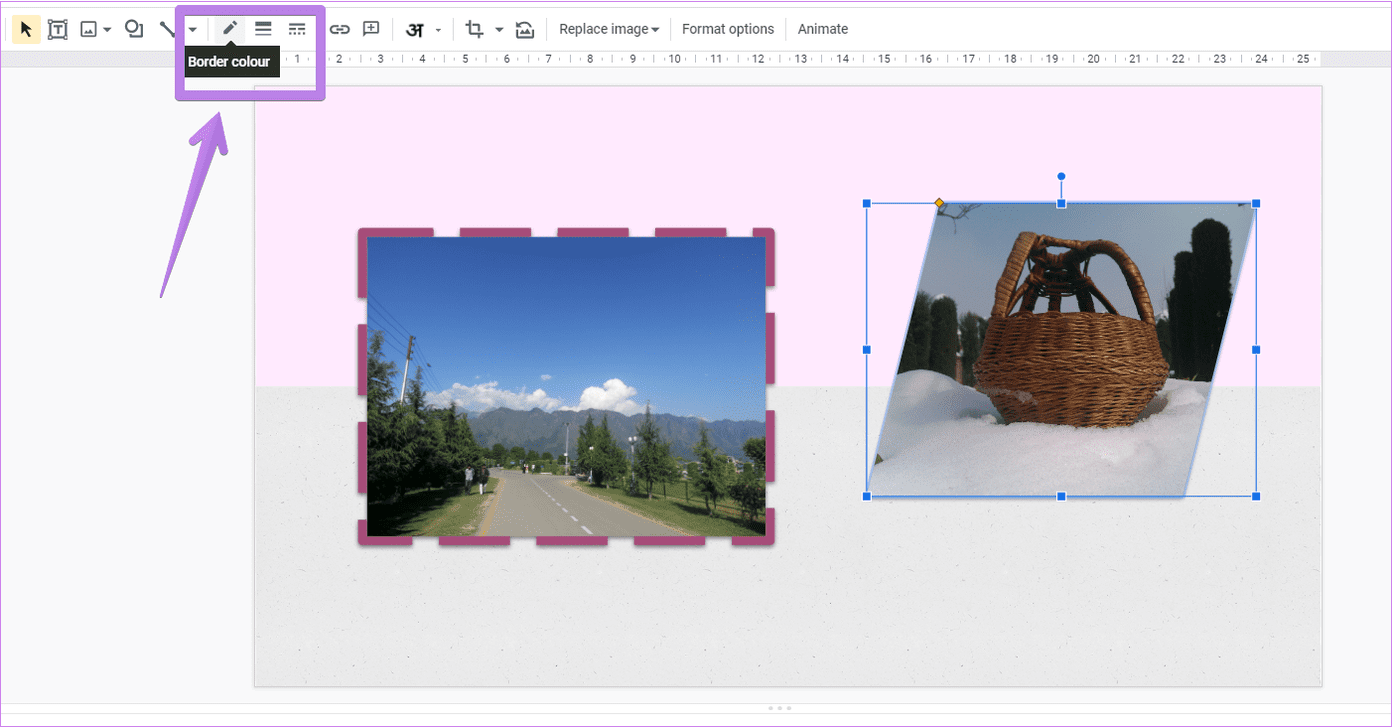Image resolution: width=1392 pixels, height=727 pixels.
Task: Click the Animate button
Action: coord(823,29)
